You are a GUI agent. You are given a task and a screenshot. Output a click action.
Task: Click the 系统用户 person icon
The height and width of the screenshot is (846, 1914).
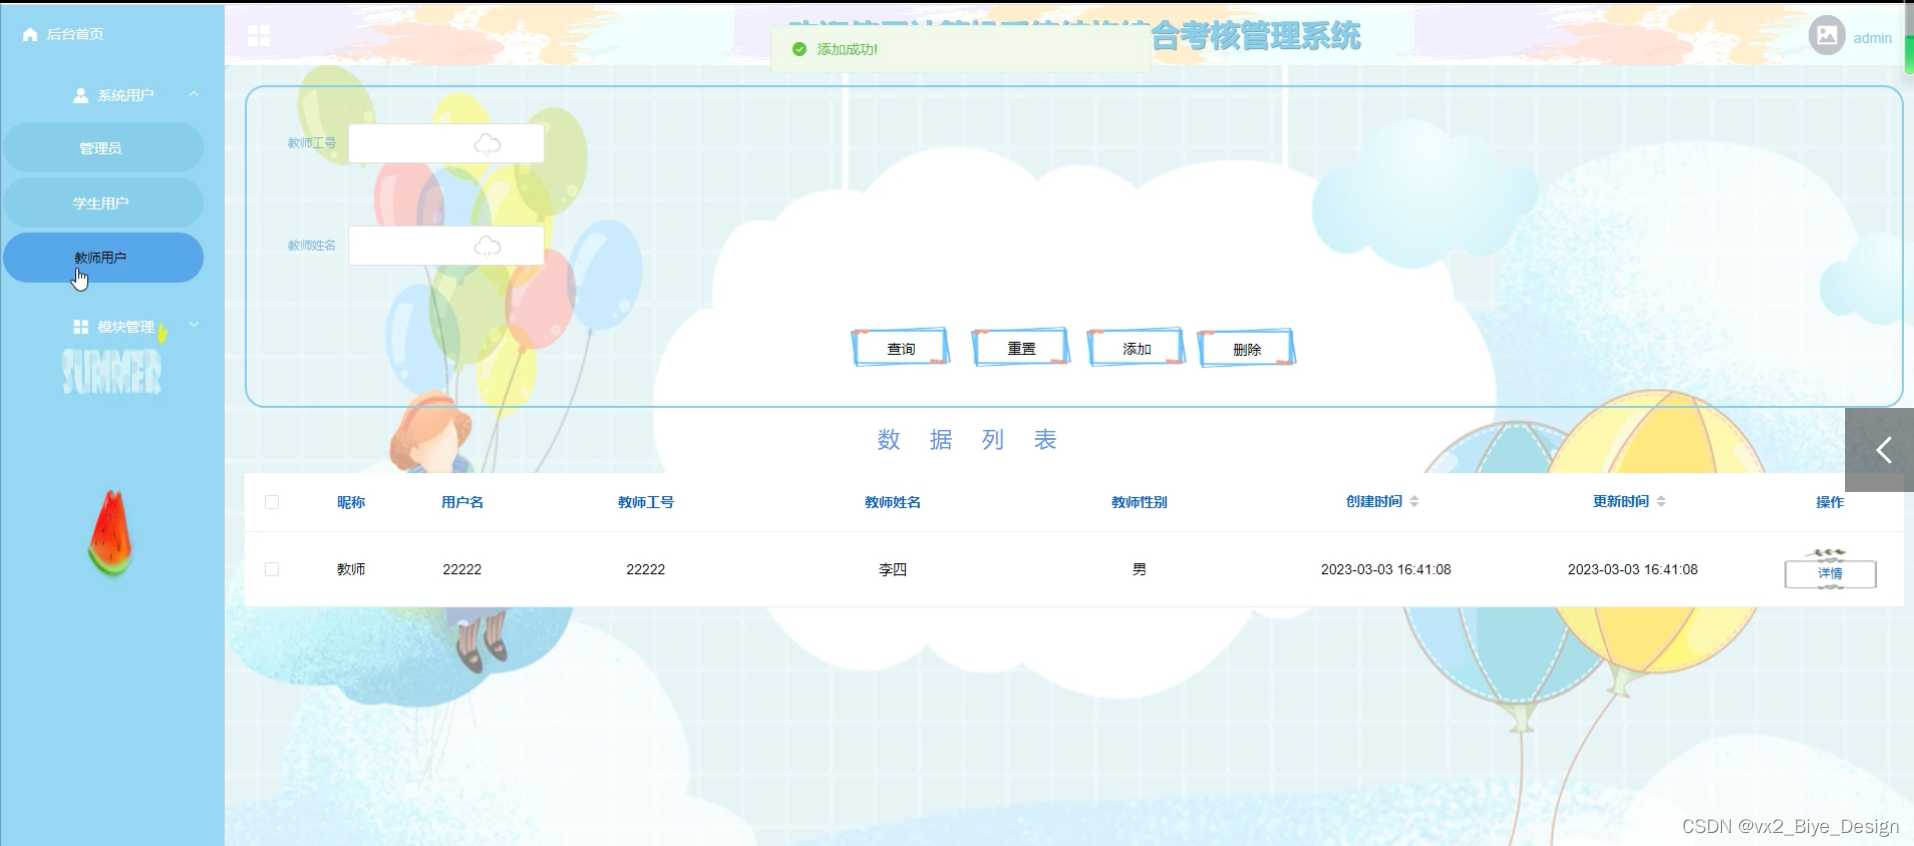pyautogui.click(x=81, y=95)
